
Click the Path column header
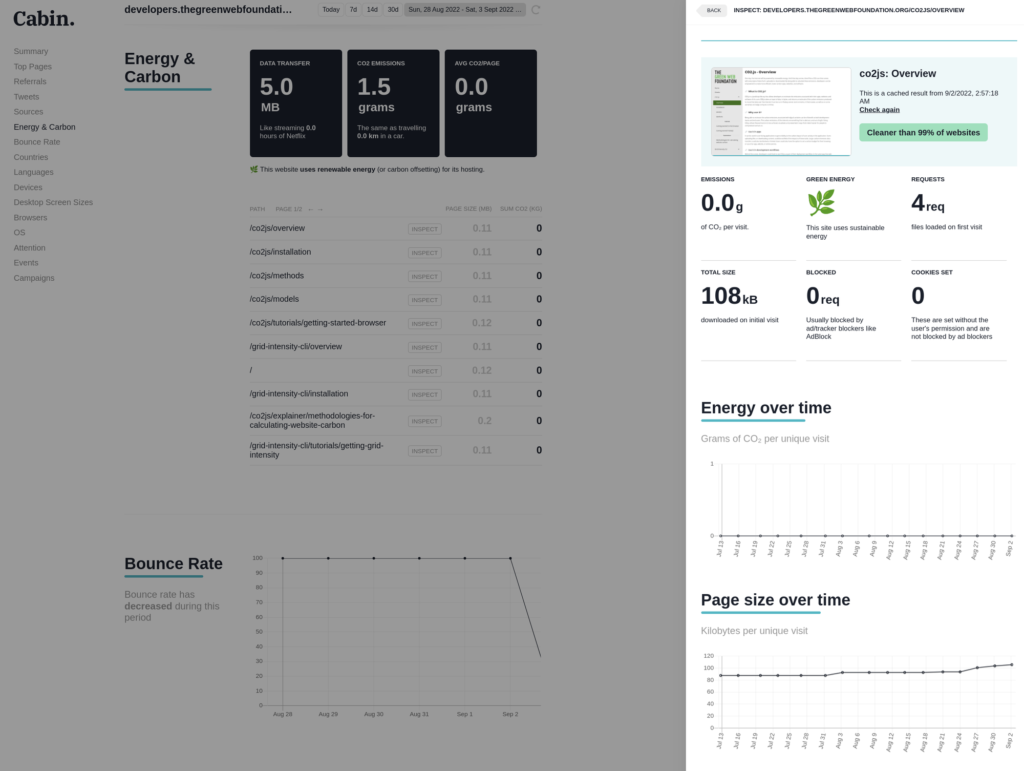pyautogui.click(x=257, y=209)
